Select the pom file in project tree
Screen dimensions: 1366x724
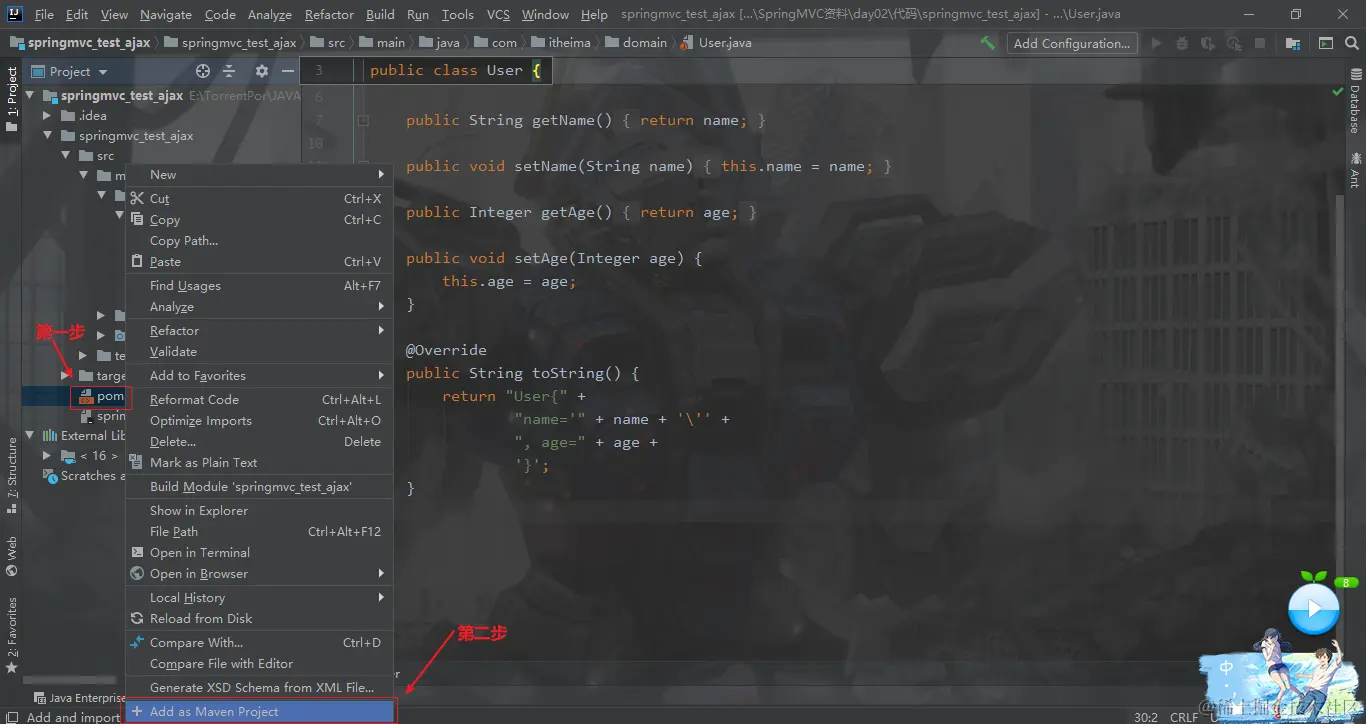click(101, 396)
